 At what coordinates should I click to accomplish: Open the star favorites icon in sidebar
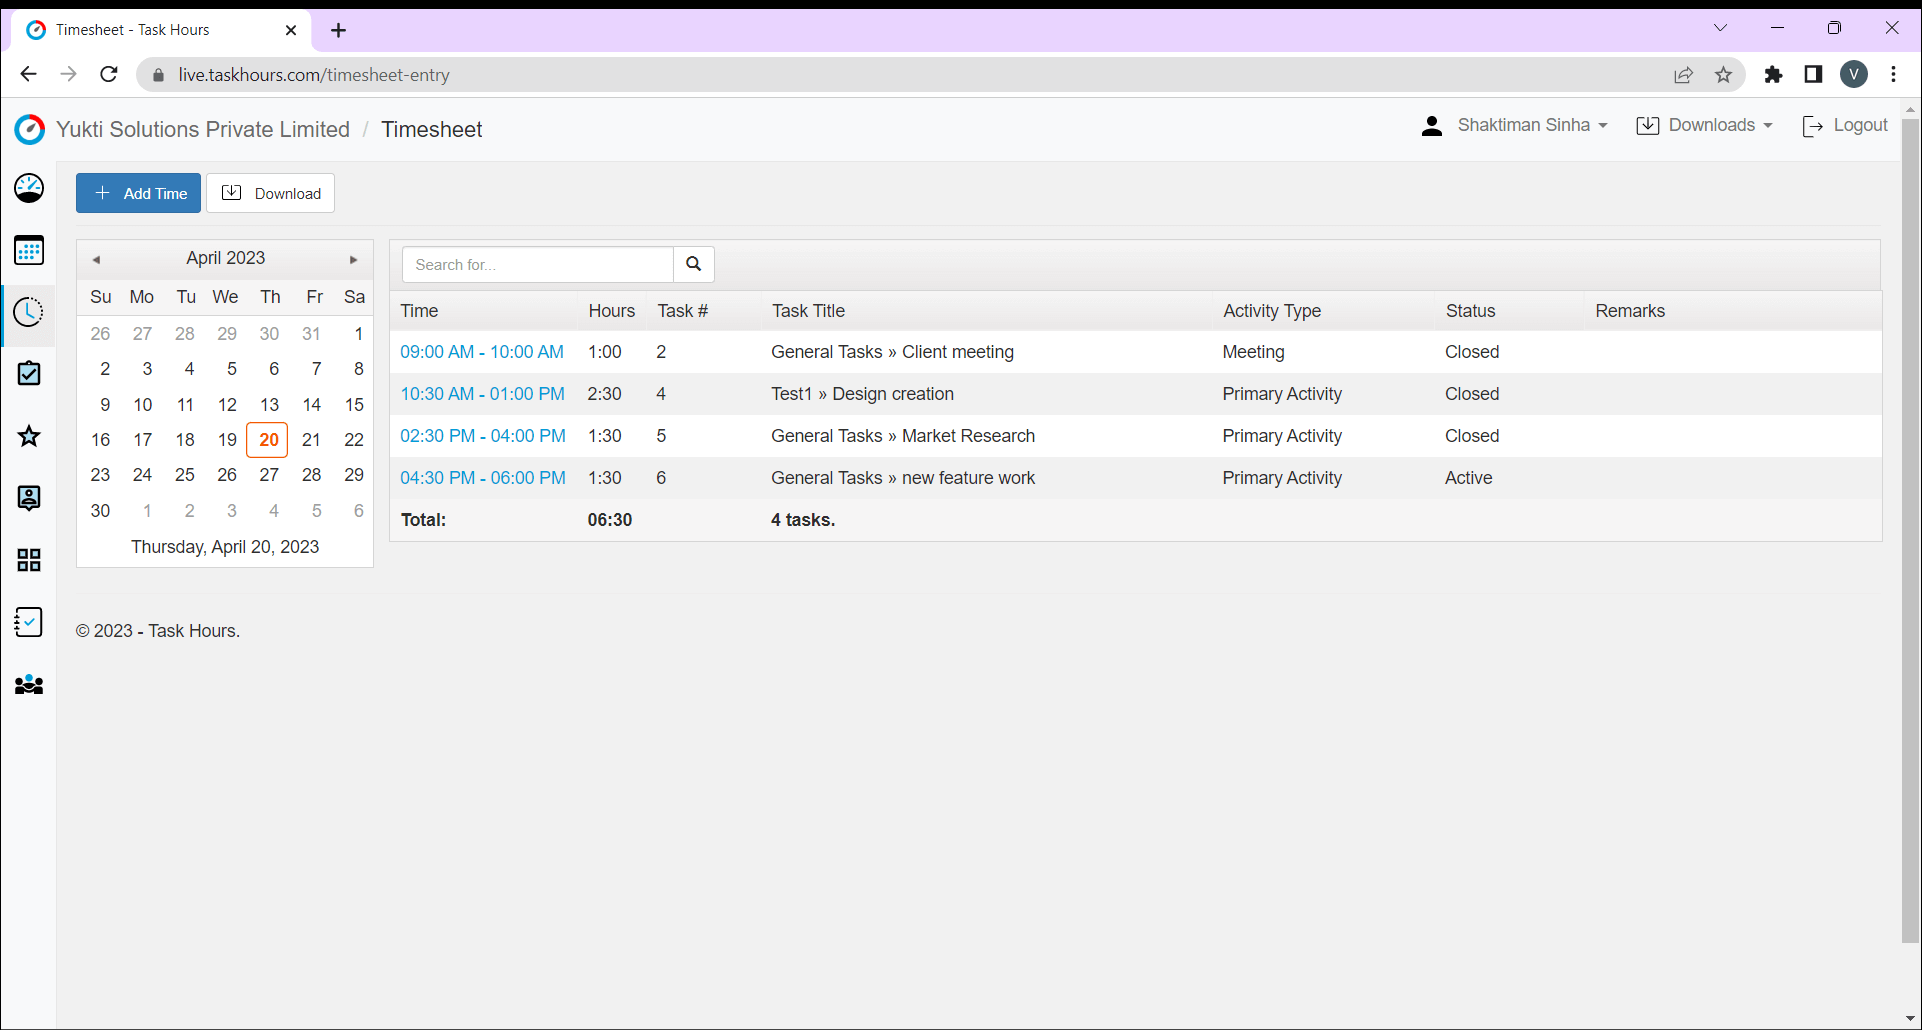pyautogui.click(x=29, y=436)
